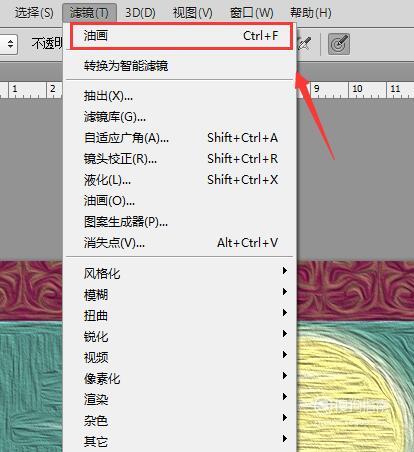Select the top 油画 Ctrl+F menu entry
The height and width of the screenshot is (452, 414).
click(x=181, y=36)
